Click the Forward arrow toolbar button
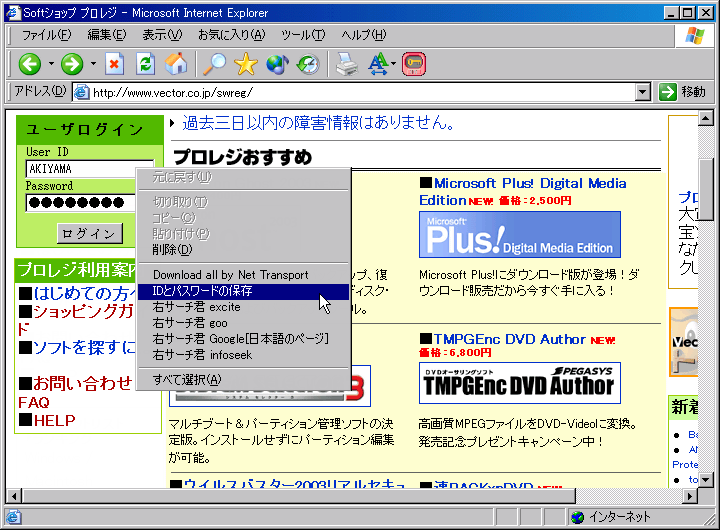Viewport: 720px width, 530px height. (72, 64)
